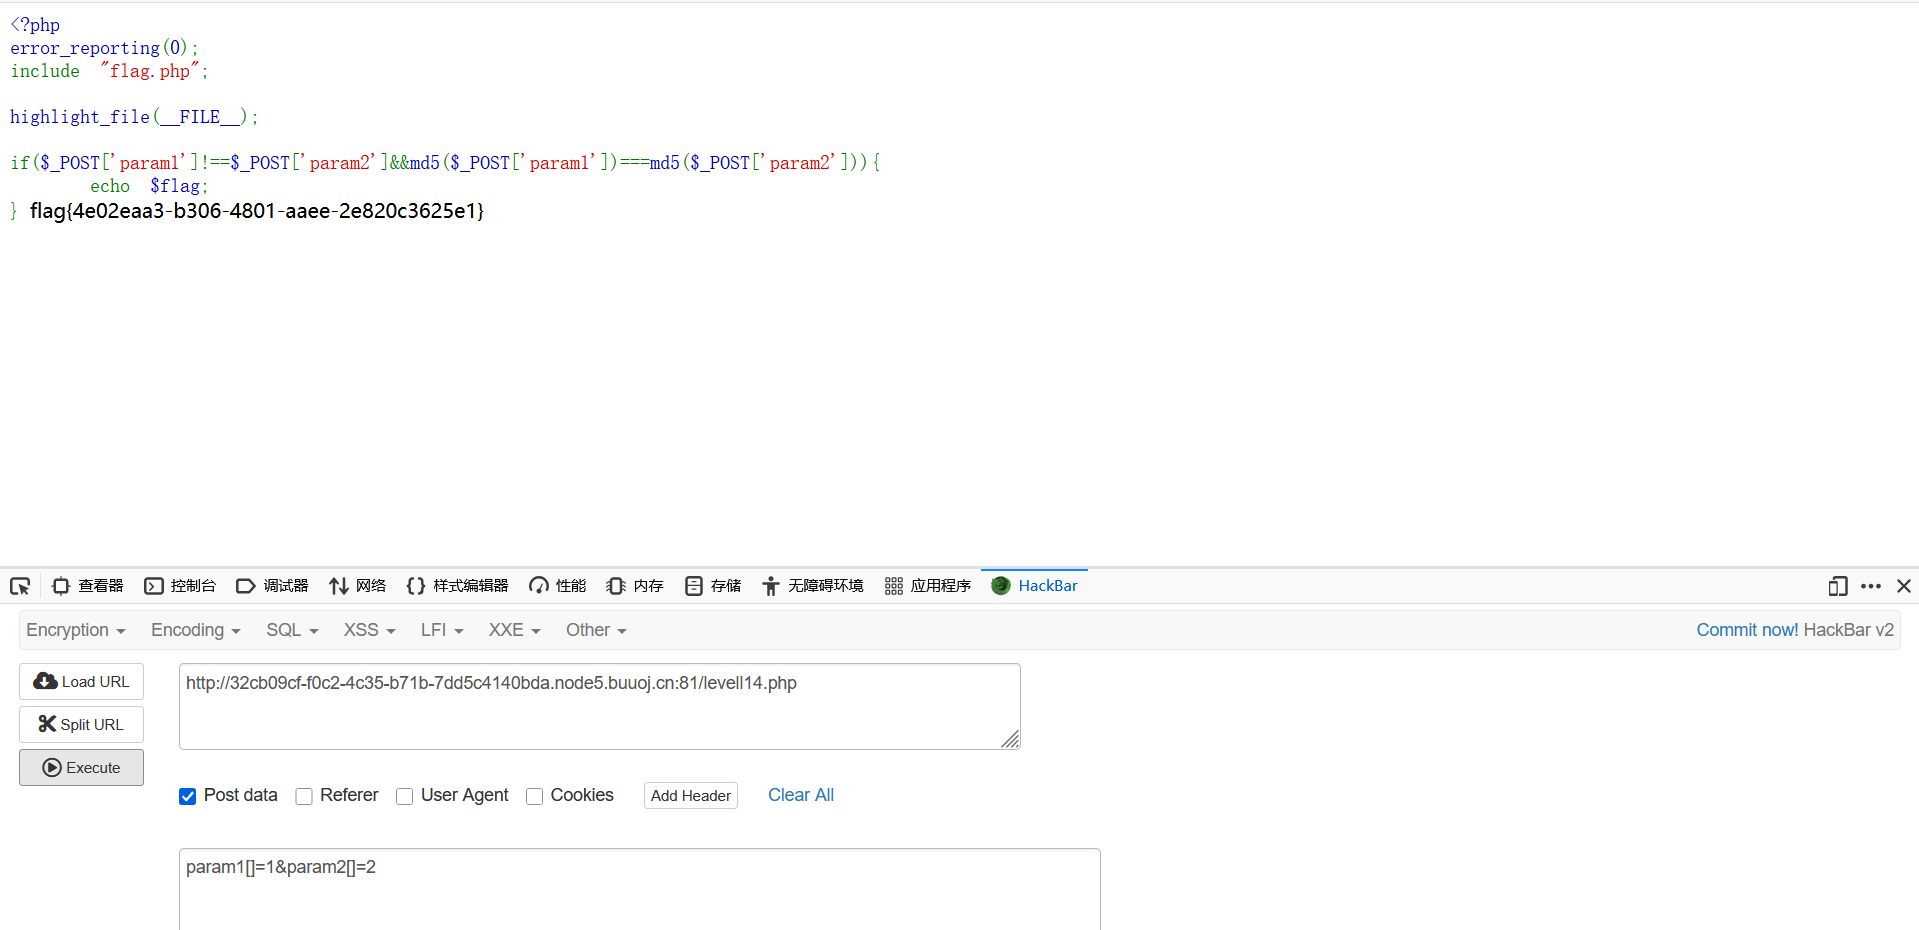This screenshot has width=1919, height=930.
Task: Click the Clear All link
Action: tap(800, 795)
